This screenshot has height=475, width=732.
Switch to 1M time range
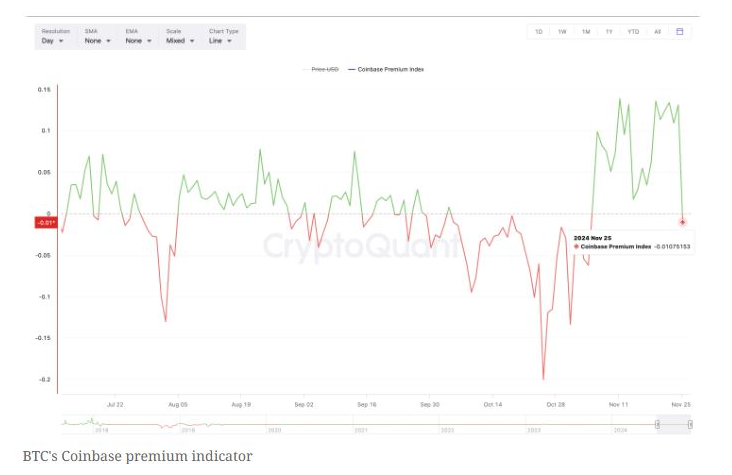(x=586, y=32)
